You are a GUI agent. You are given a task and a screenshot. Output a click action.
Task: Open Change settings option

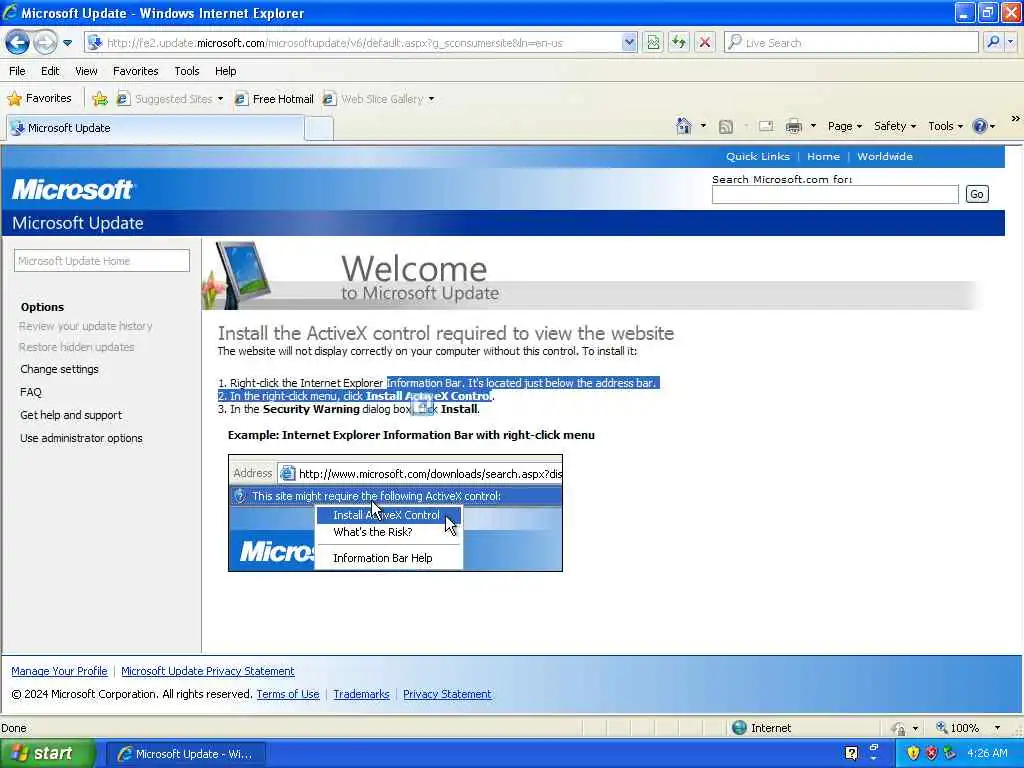[59, 369]
